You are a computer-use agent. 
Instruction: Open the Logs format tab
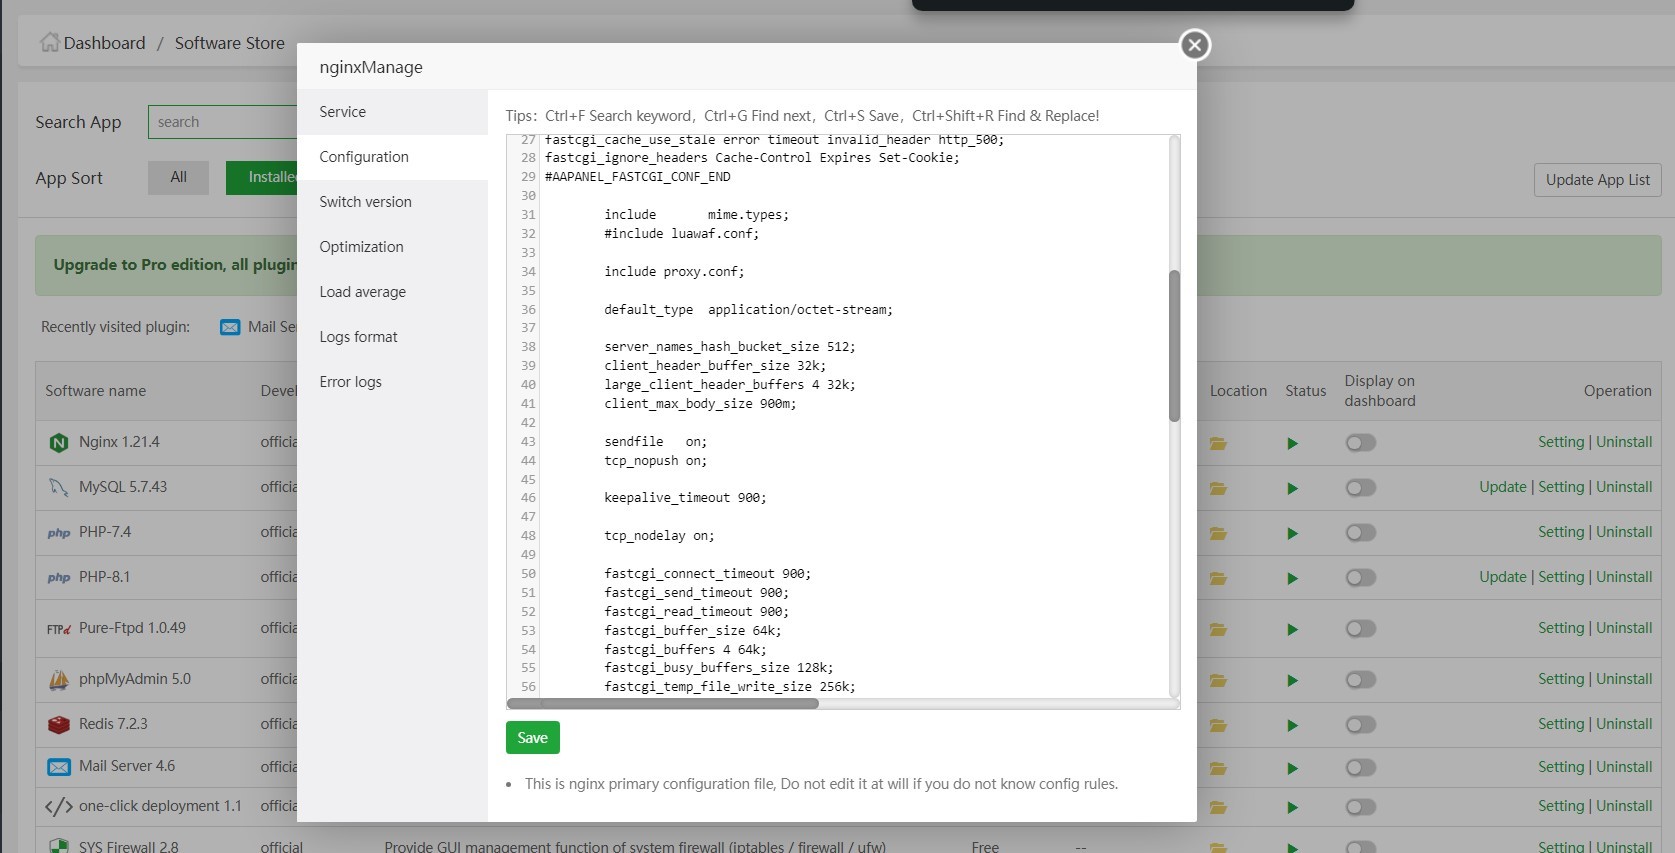pos(392,337)
